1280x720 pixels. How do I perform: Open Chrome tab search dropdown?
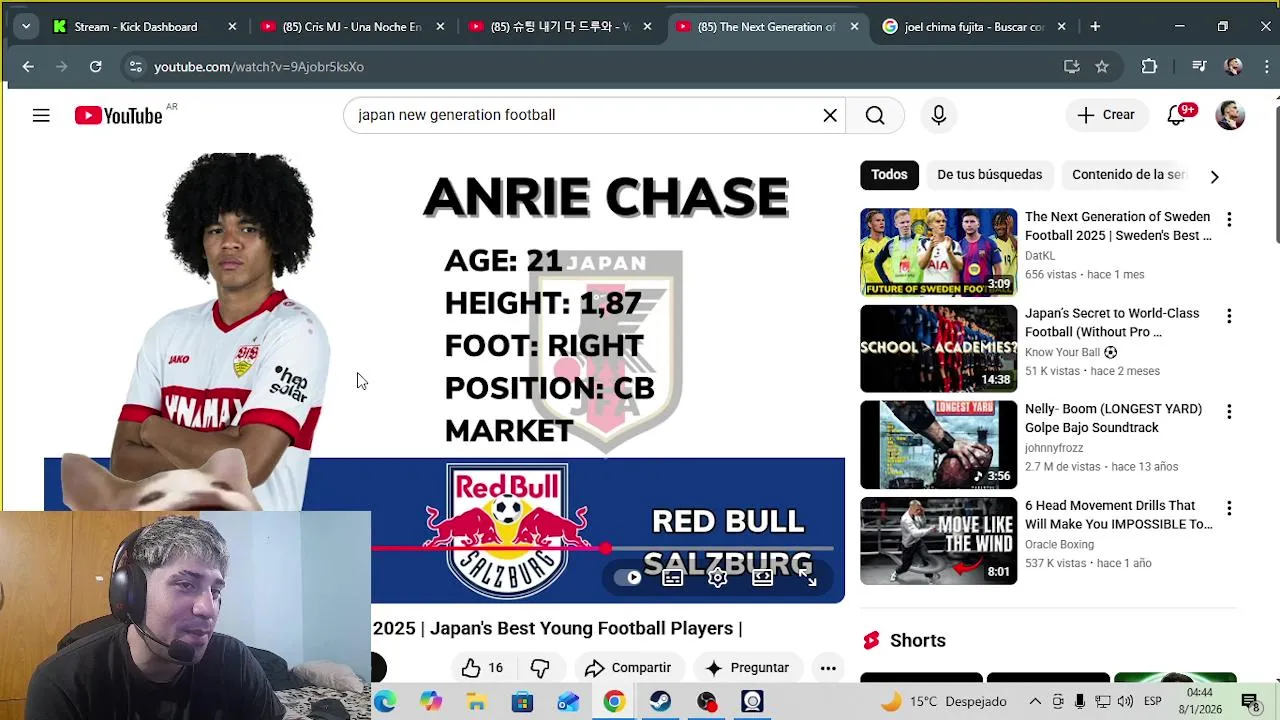26,27
